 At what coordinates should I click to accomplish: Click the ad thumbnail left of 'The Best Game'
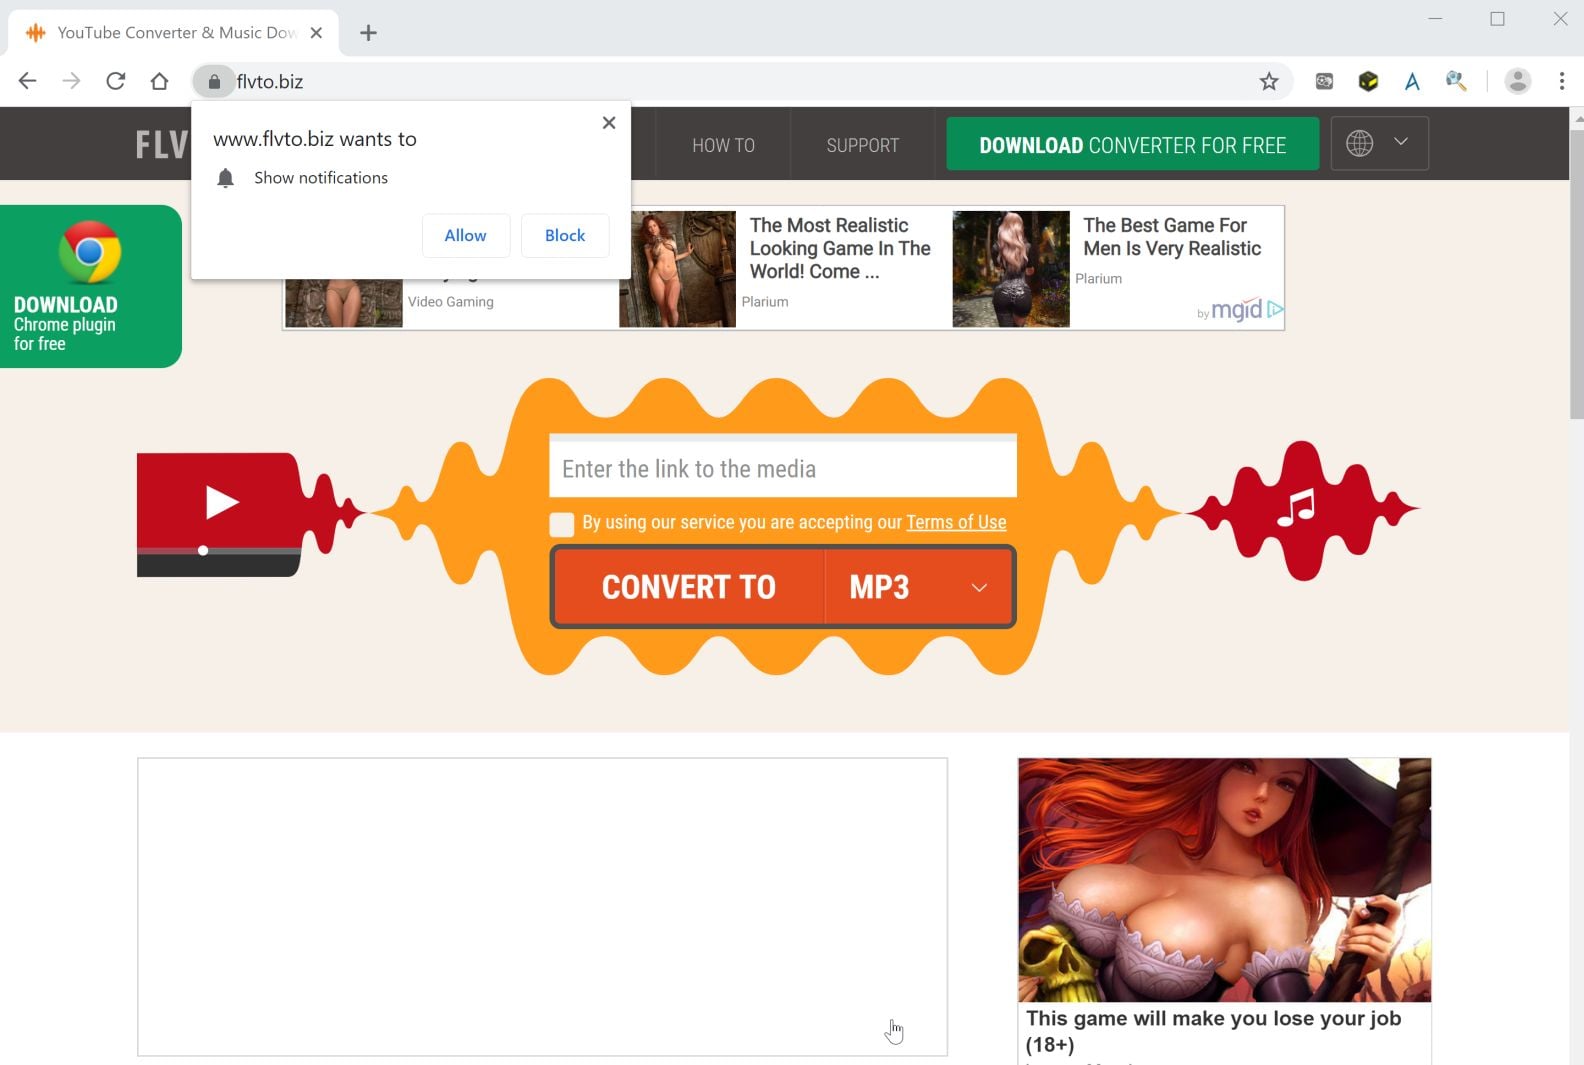coord(1011,269)
